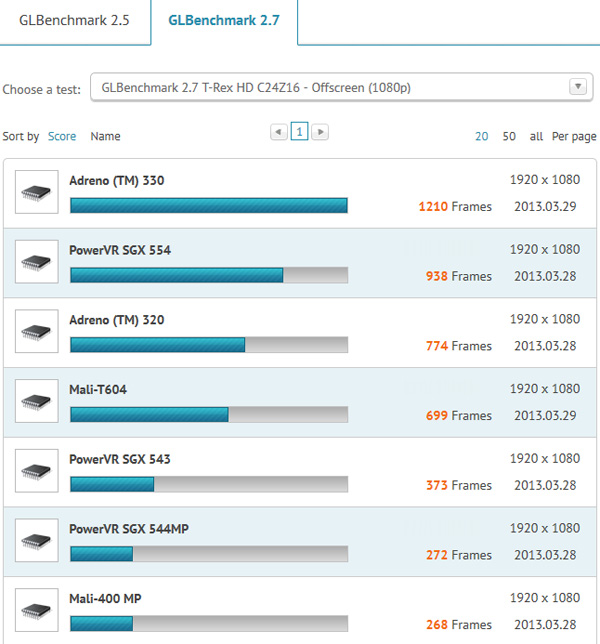This screenshot has width=600, height=644.
Task: Click the PowerVR SGX 544MP chip icon
Action: [x=37, y=540]
